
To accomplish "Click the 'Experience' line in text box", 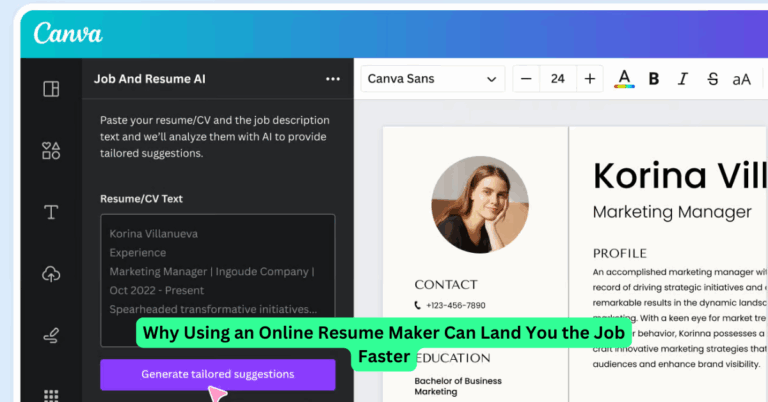I will pos(138,253).
